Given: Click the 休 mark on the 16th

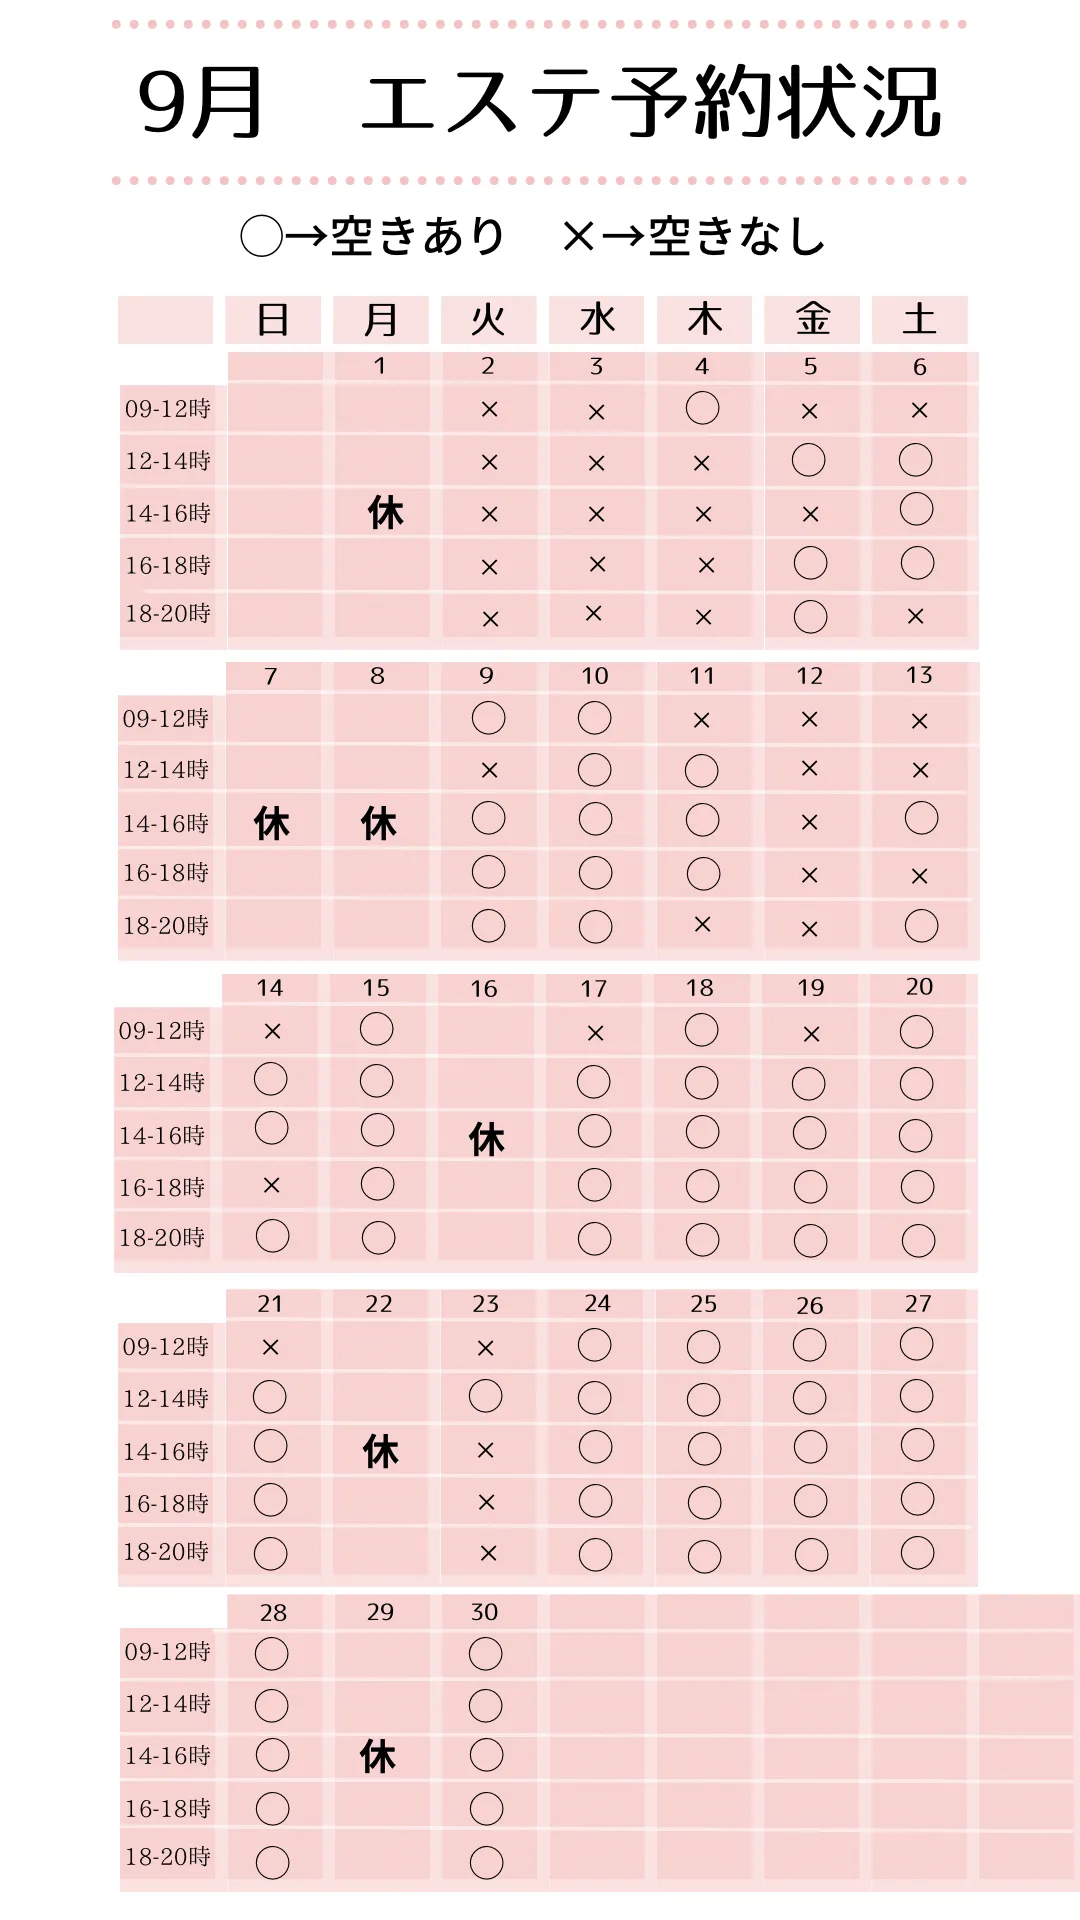Looking at the screenshot, I should pyautogui.click(x=487, y=1139).
